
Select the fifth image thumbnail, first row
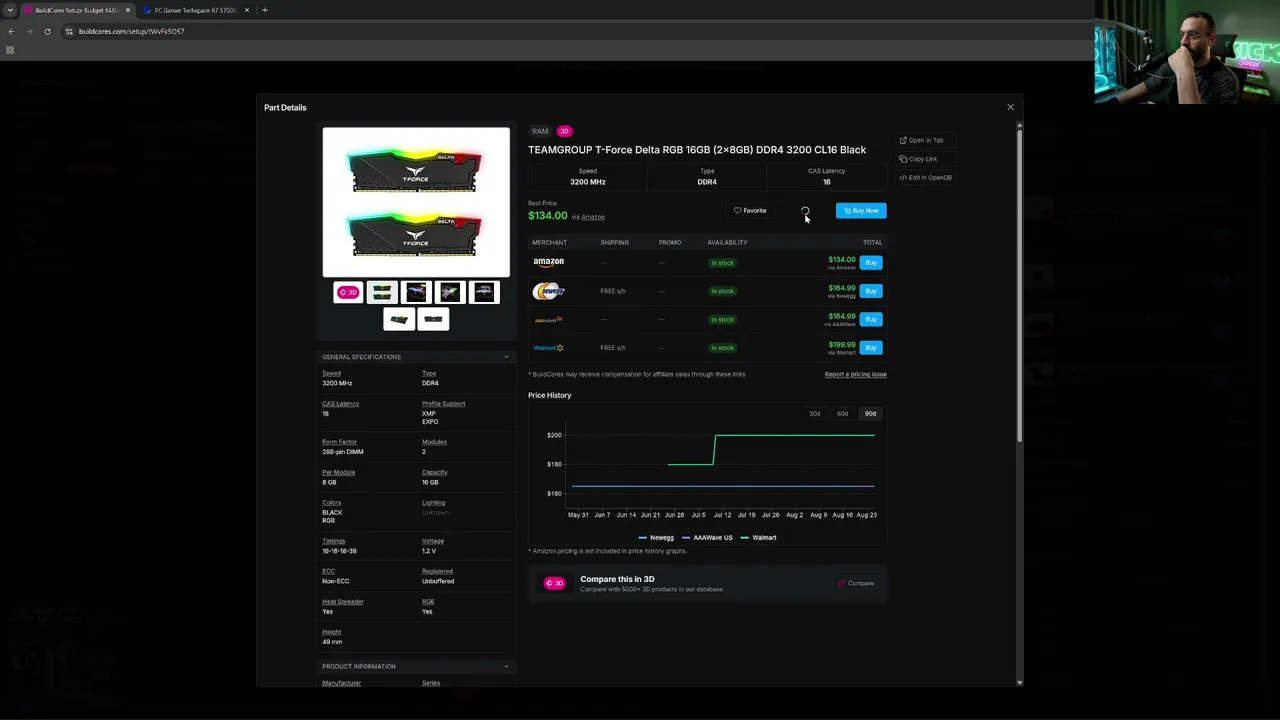pos(484,292)
